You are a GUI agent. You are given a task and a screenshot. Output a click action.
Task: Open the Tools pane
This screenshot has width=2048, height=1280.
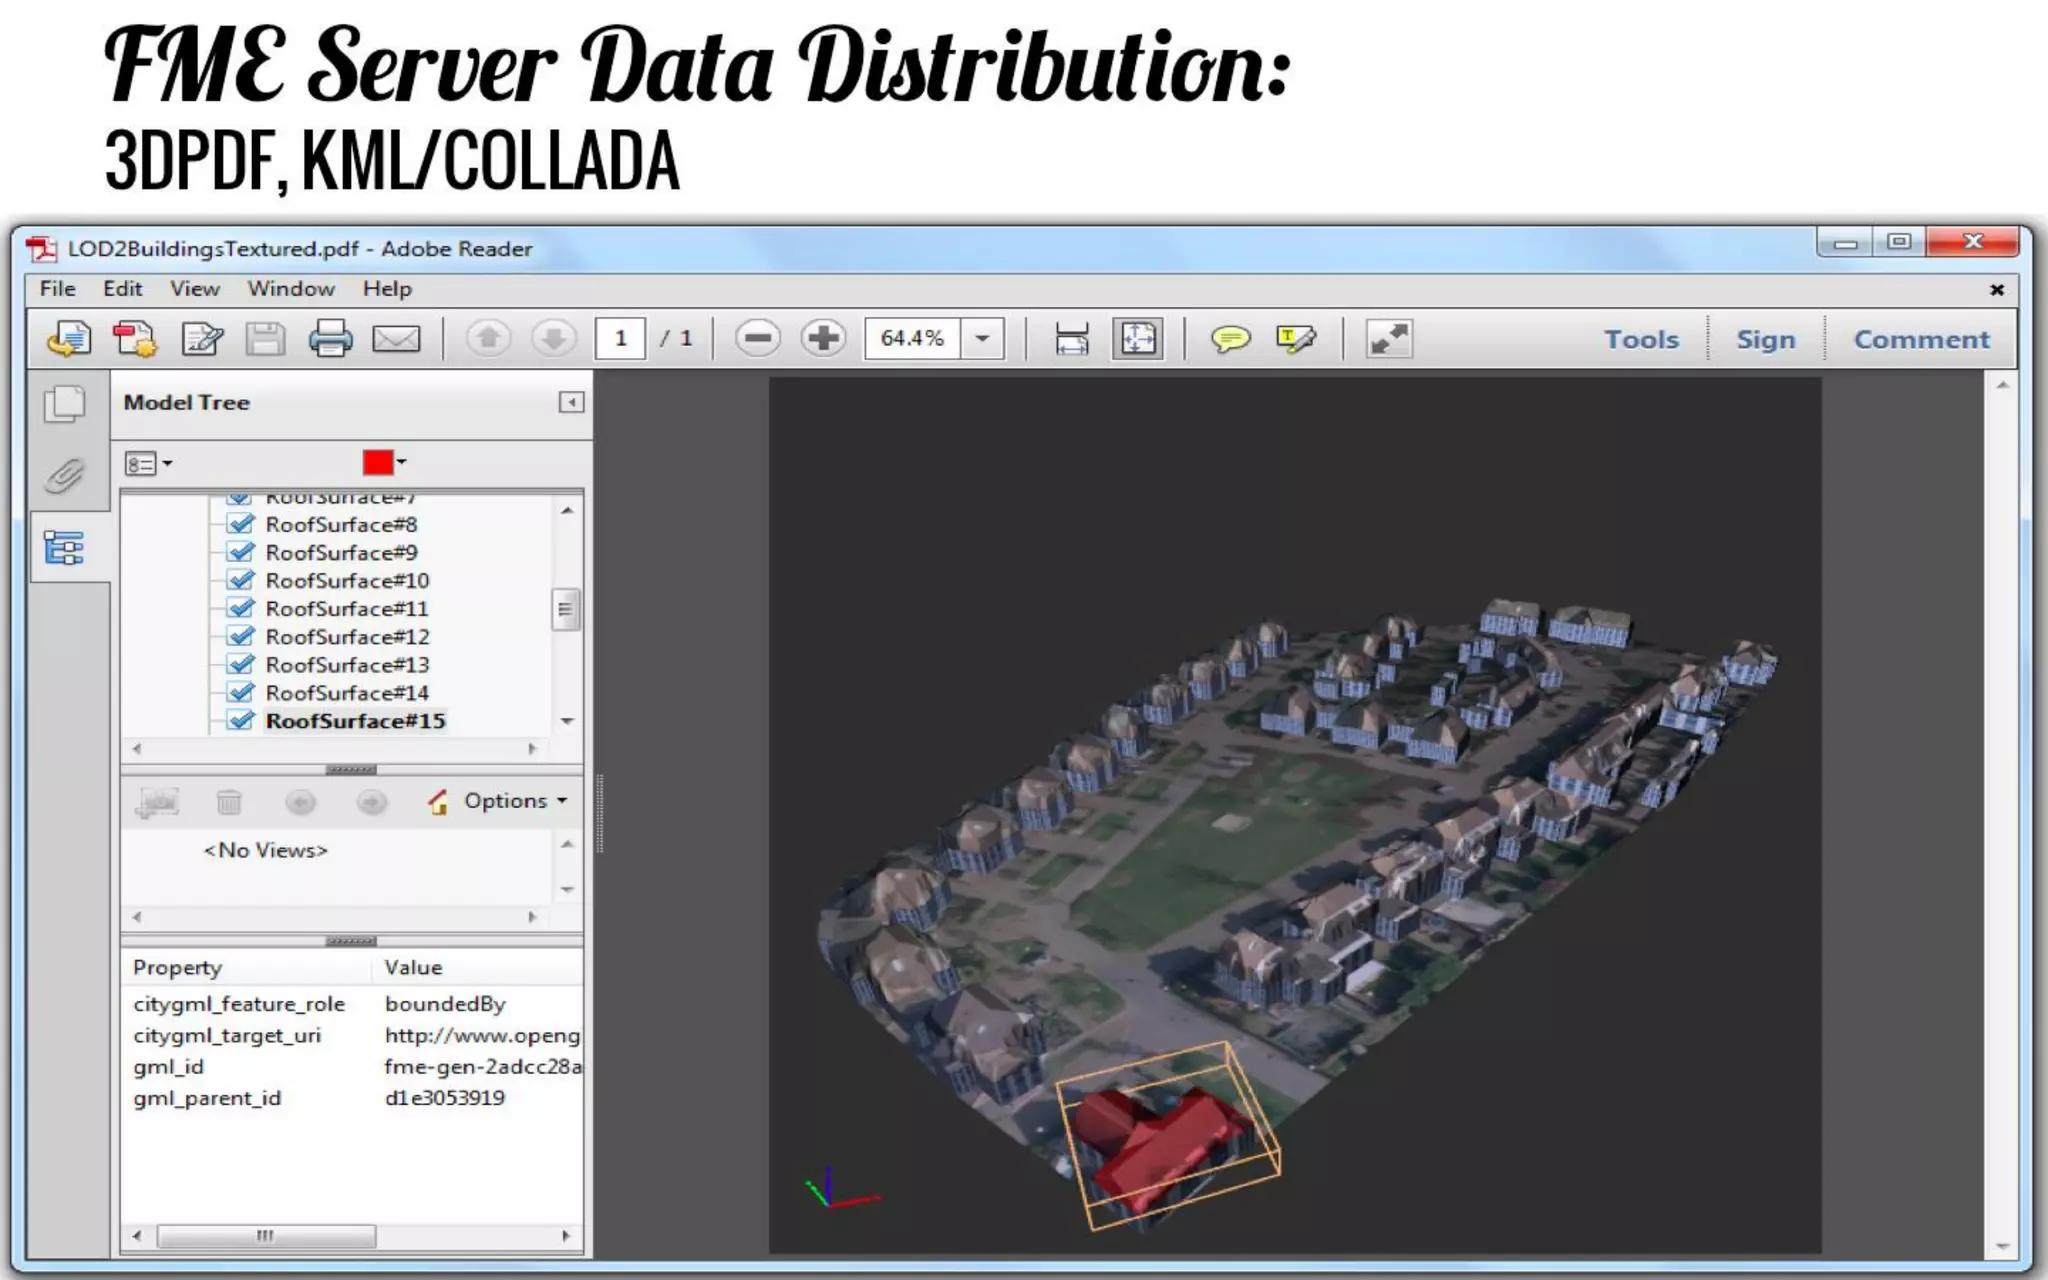[1641, 340]
